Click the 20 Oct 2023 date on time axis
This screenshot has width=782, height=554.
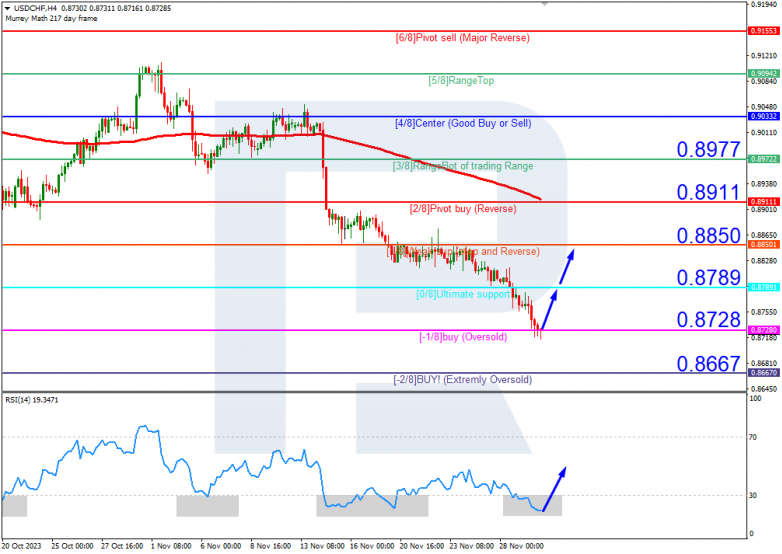click(21, 547)
